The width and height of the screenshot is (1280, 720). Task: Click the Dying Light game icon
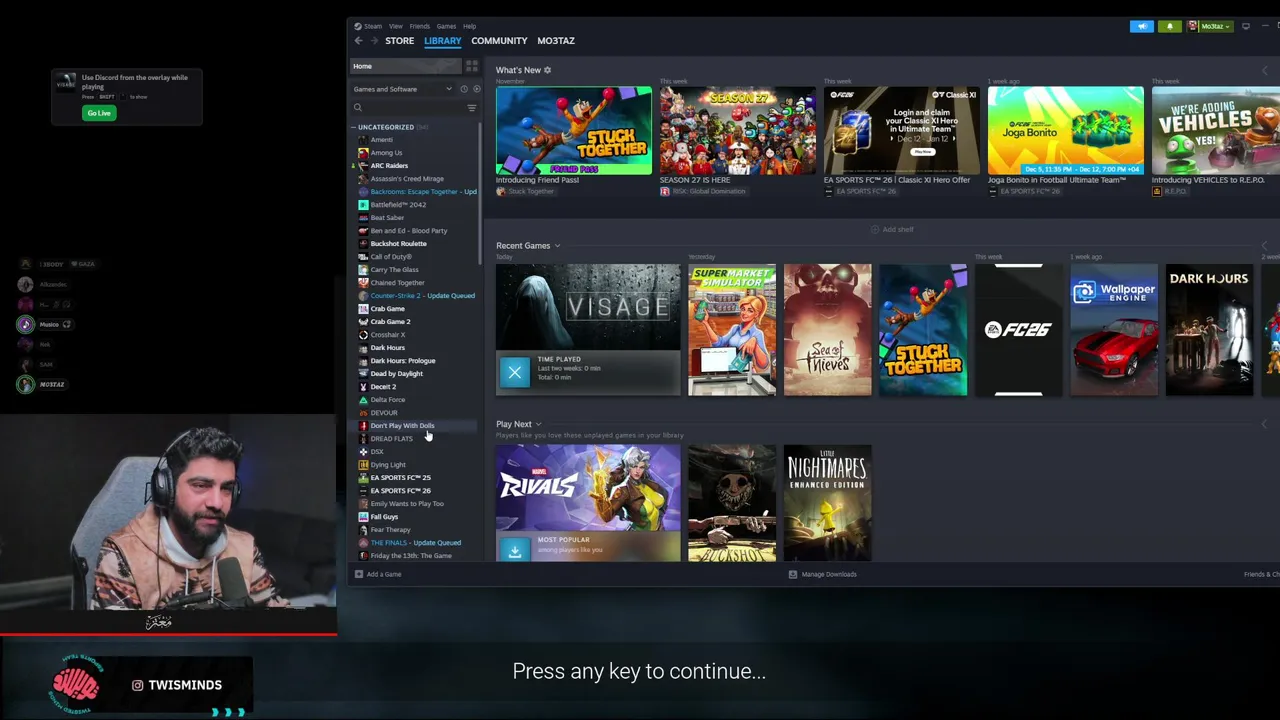[363, 465]
